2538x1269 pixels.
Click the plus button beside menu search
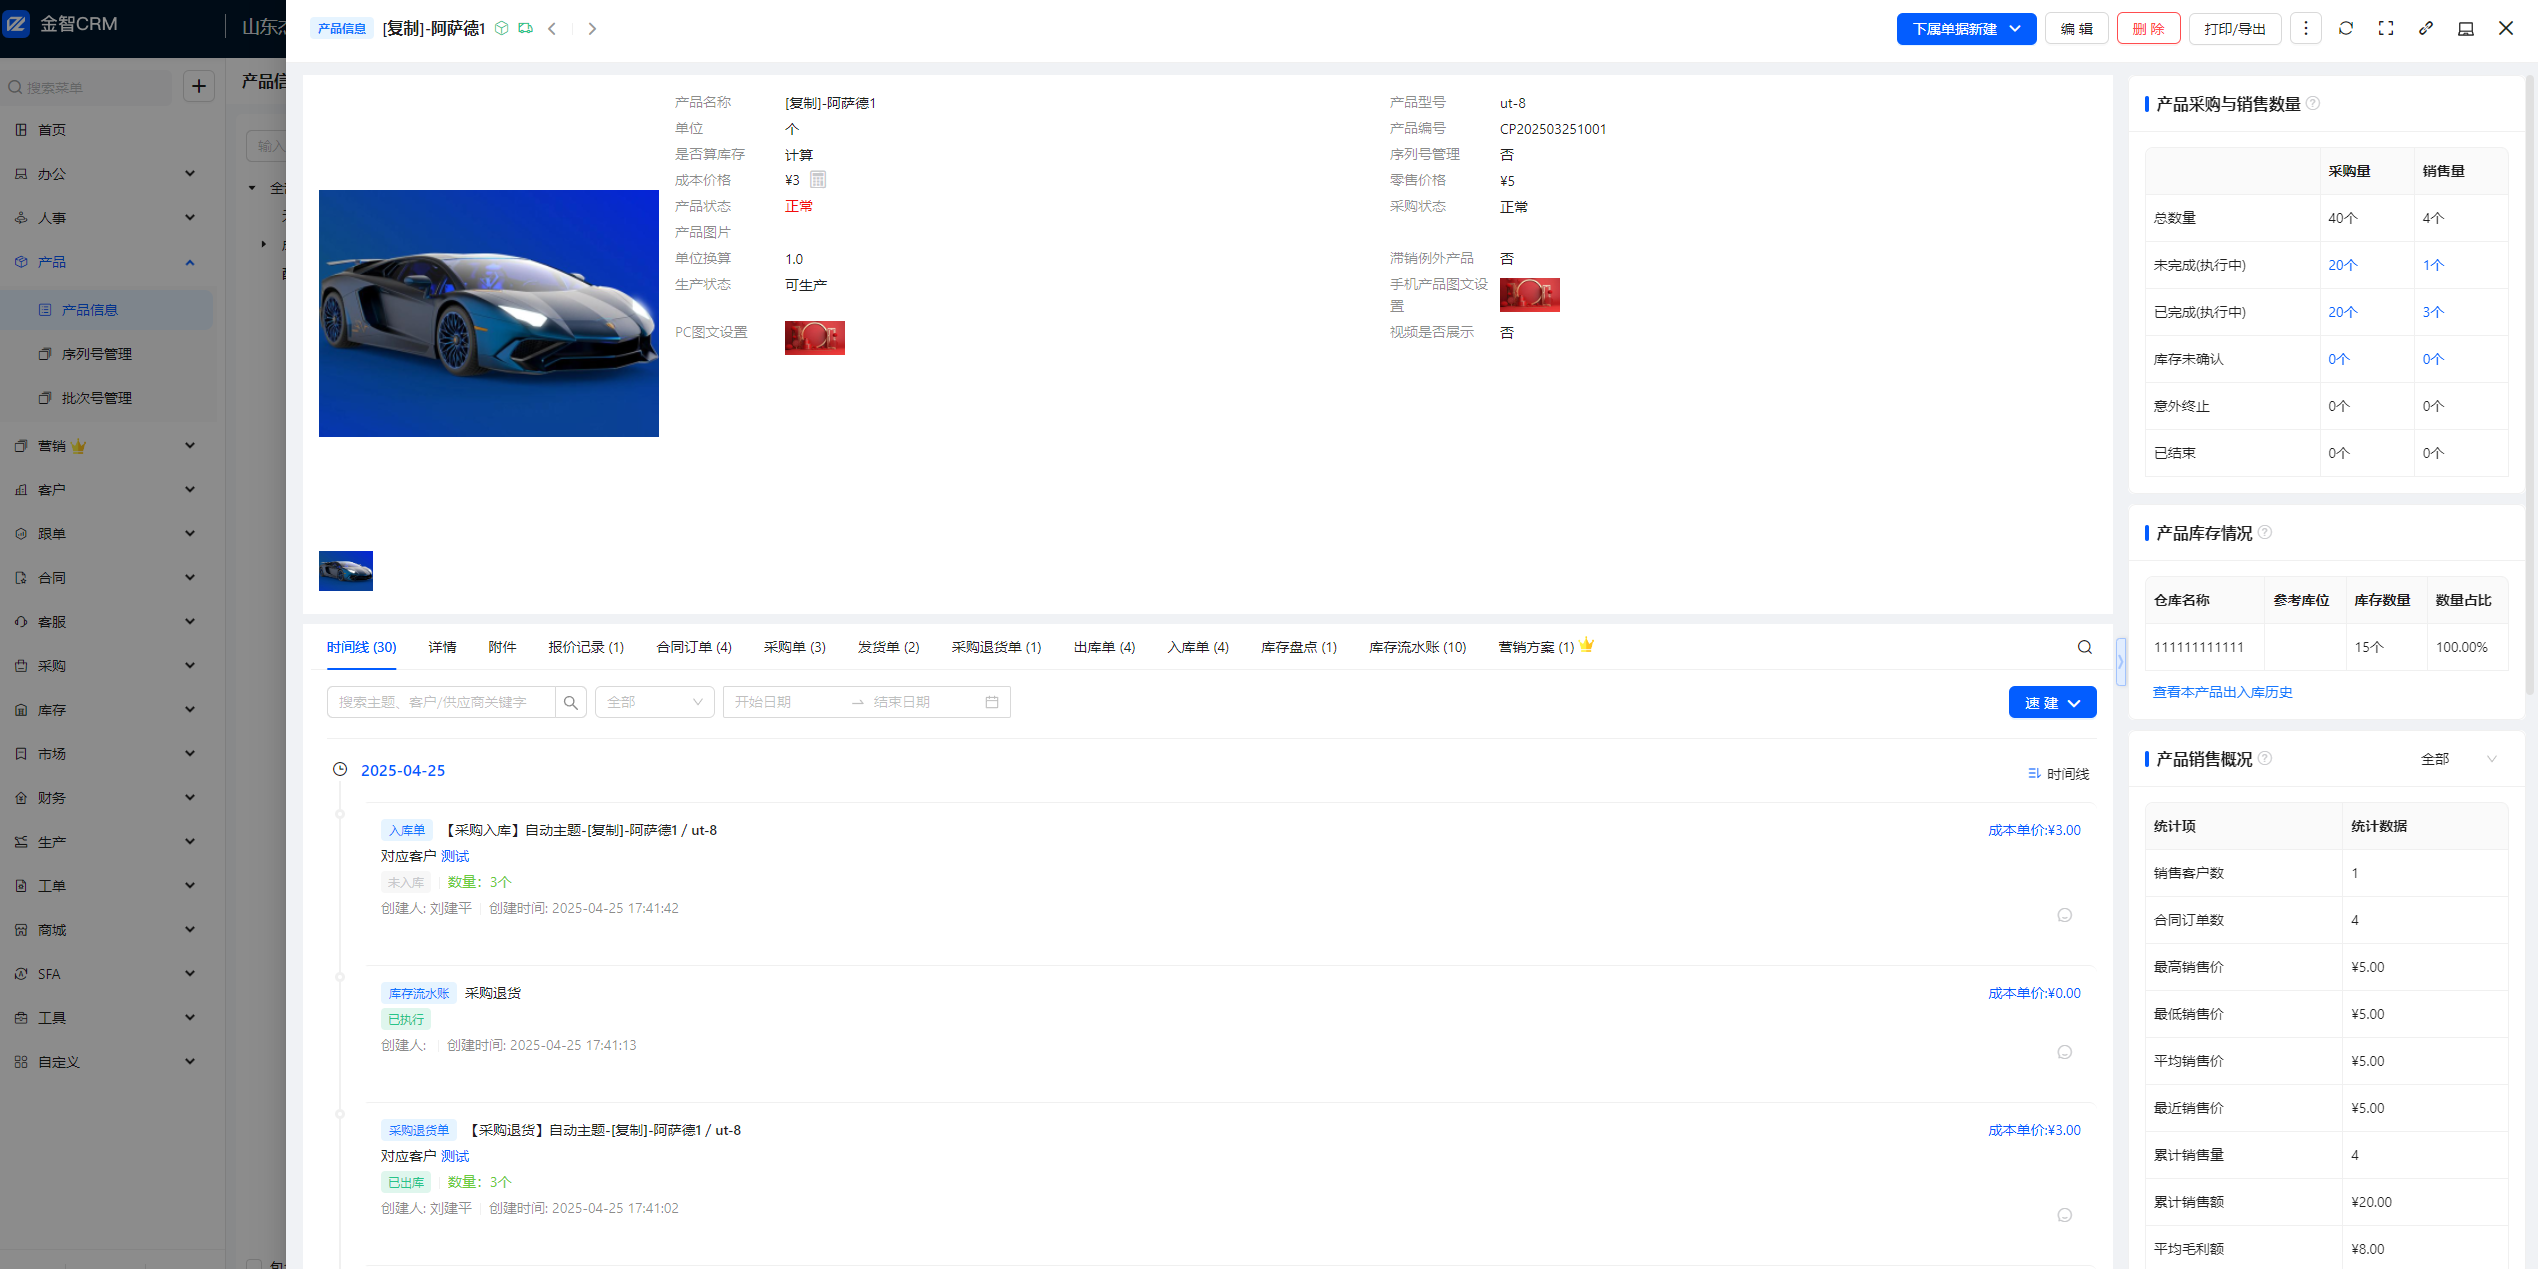[199, 87]
